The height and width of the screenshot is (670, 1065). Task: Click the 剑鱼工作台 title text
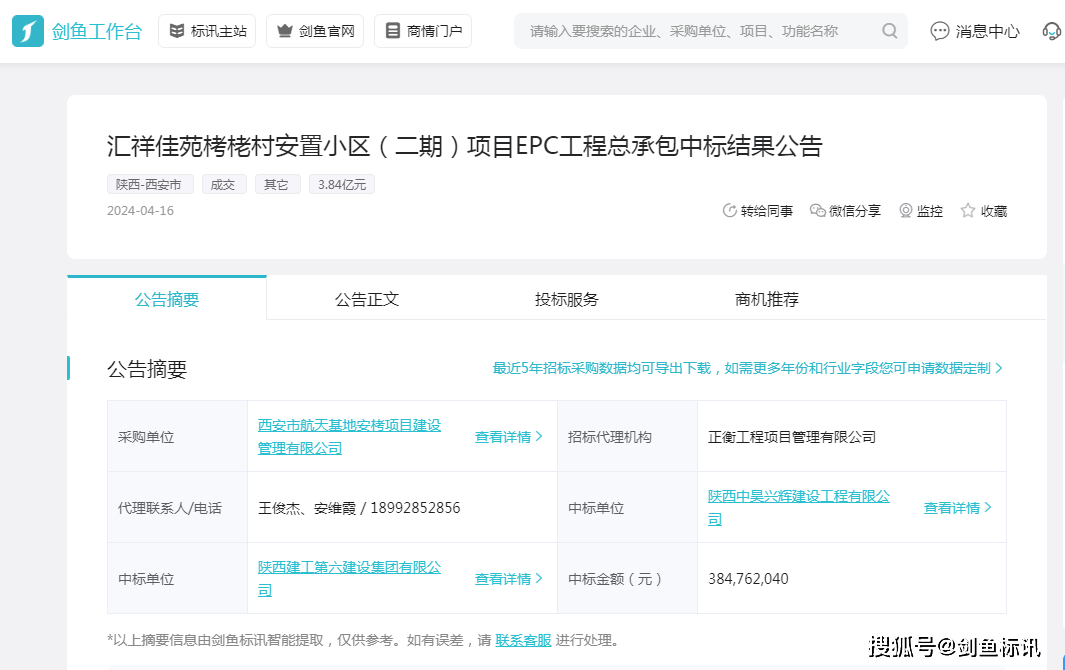tap(97, 31)
